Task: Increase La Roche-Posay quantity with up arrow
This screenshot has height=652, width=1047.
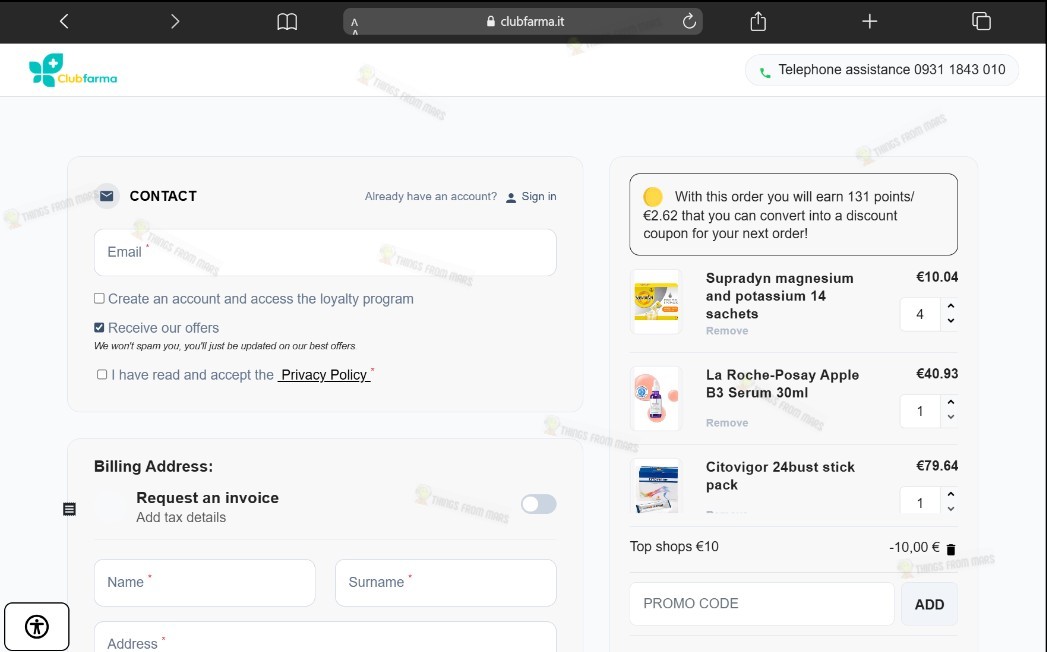Action: [951, 402]
